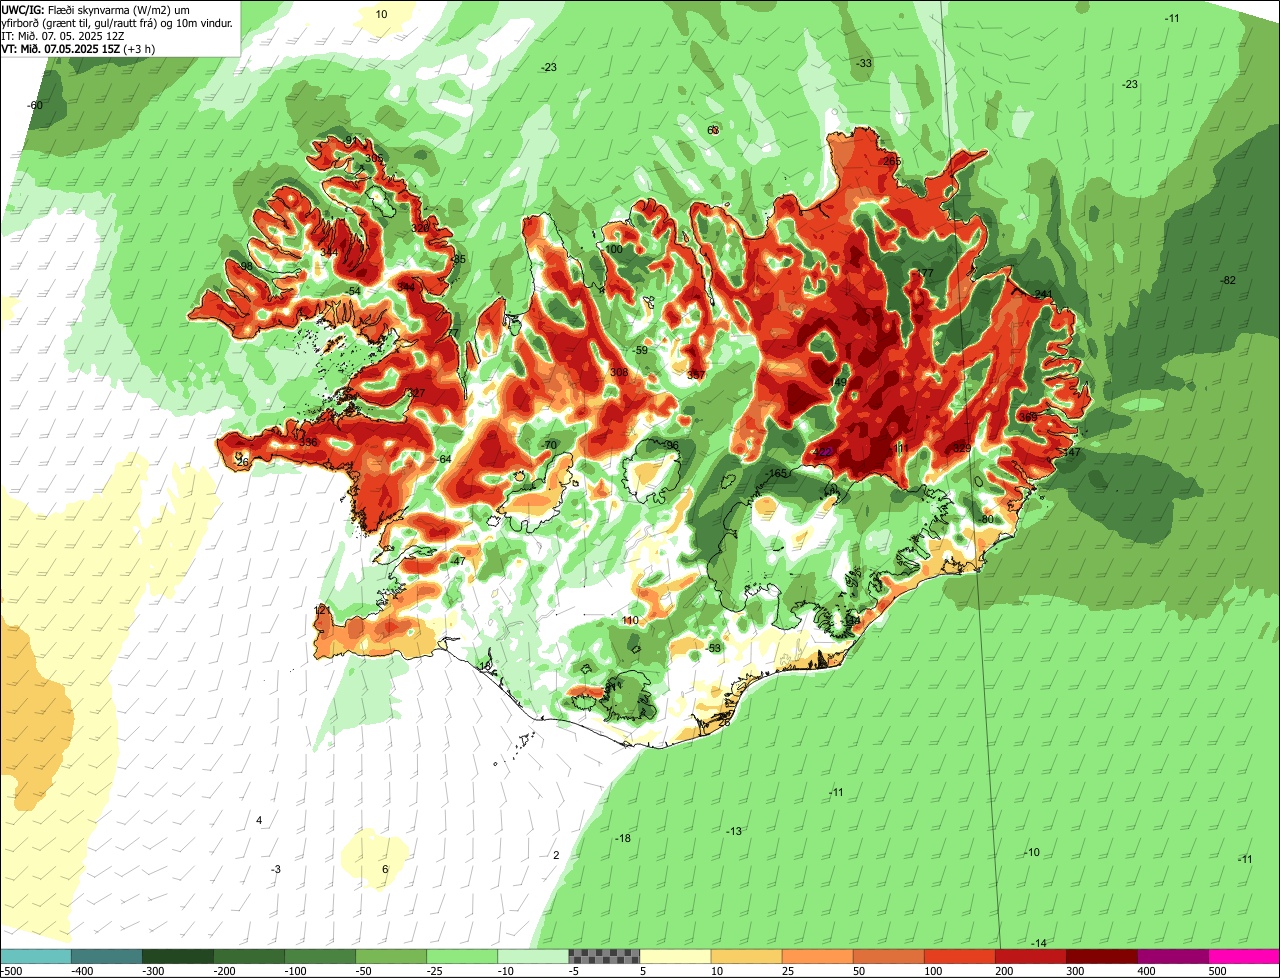1280x978 pixels.
Task: Click the '327' value on the map
Action: [x=417, y=393]
